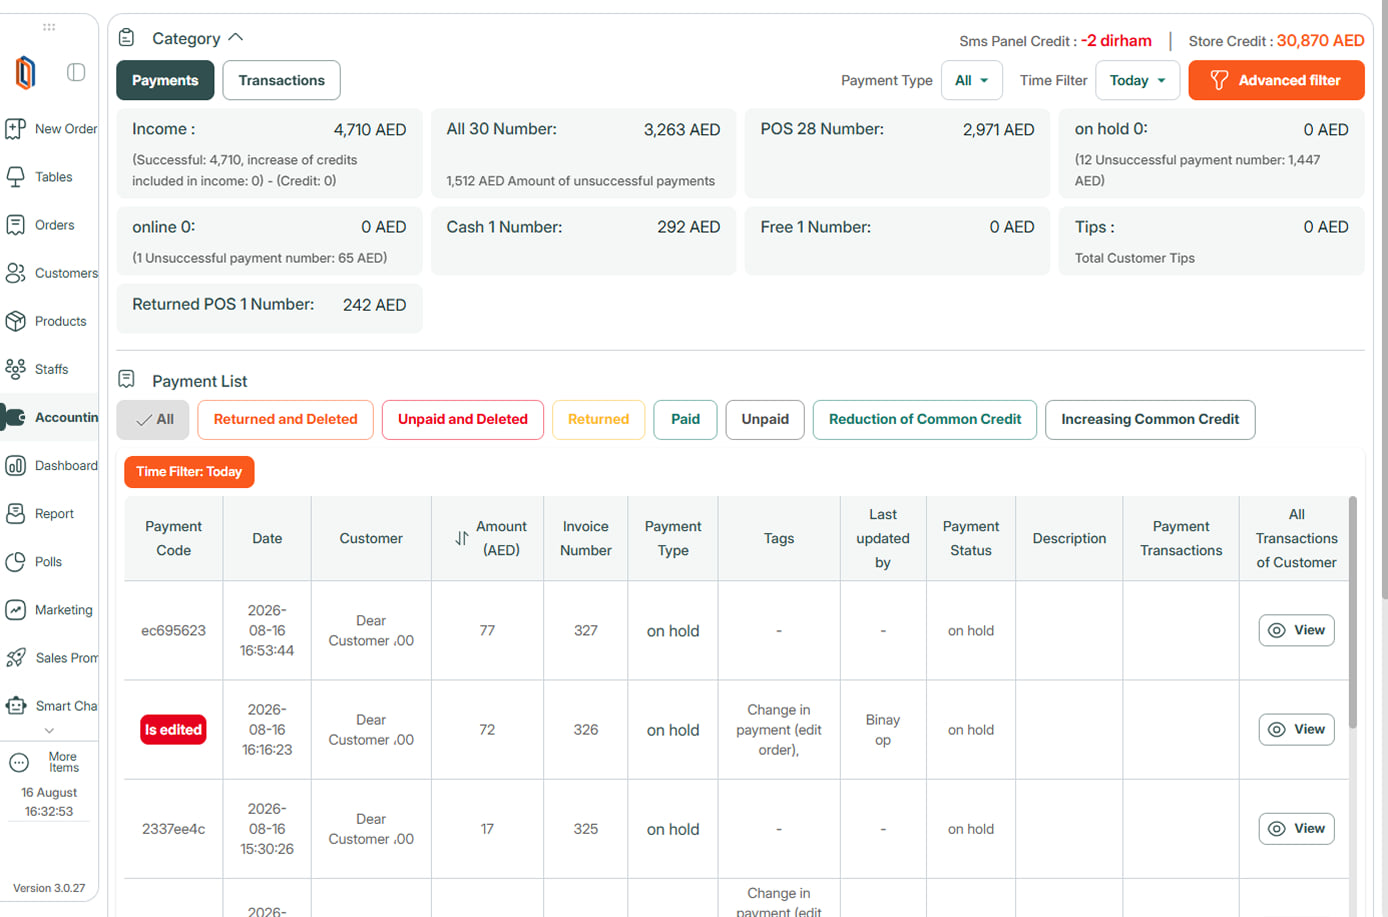The height and width of the screenshot is (917, 1388).
Task: Open Customers sidebar icon
Action: [x=15, y=273]
